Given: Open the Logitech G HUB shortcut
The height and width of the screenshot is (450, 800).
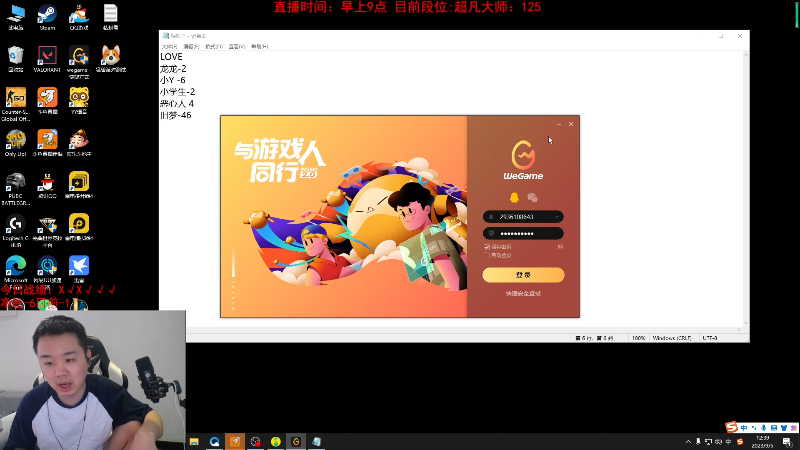Looking at the screenshot, I should [x=16, y=231].
